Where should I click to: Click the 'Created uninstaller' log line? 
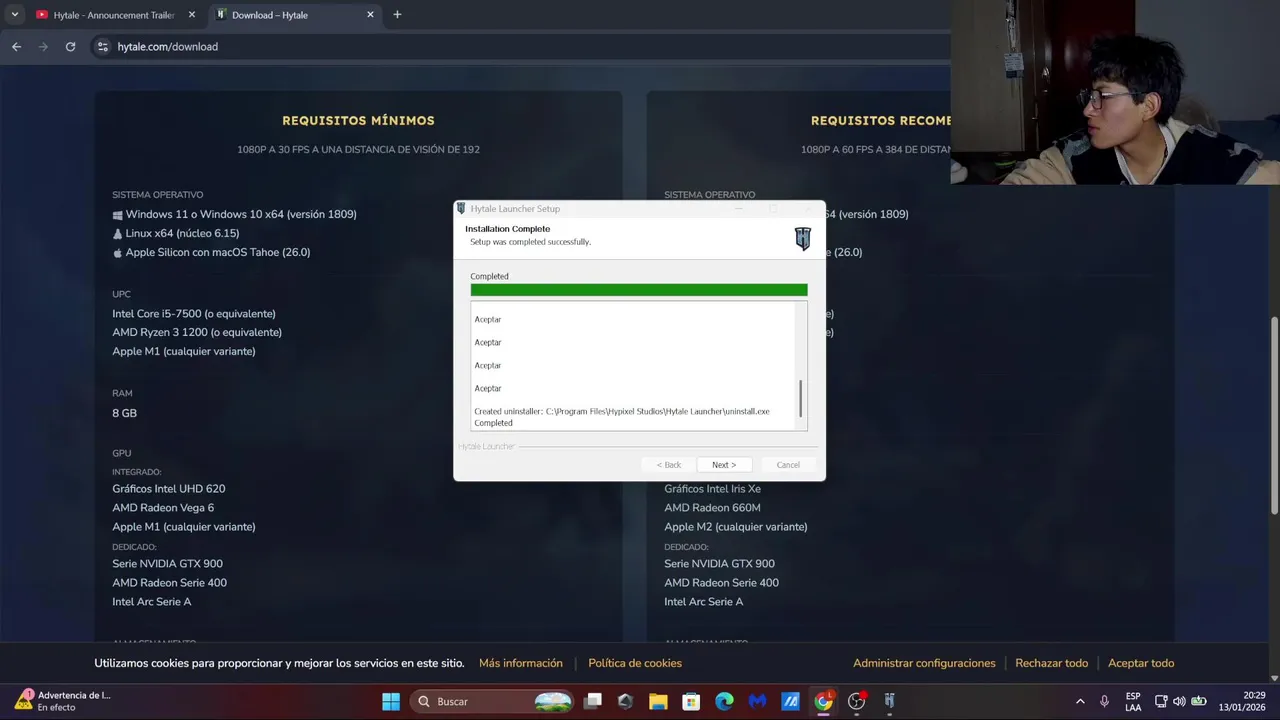[x=622, y=411]
